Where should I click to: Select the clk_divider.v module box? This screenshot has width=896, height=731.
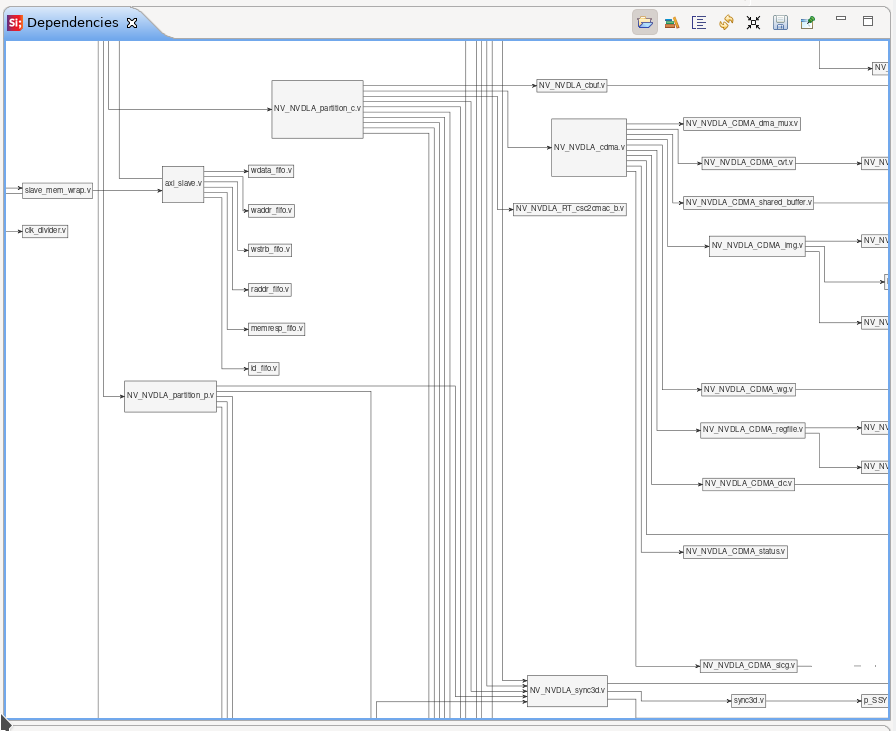[x=45, y=231]
